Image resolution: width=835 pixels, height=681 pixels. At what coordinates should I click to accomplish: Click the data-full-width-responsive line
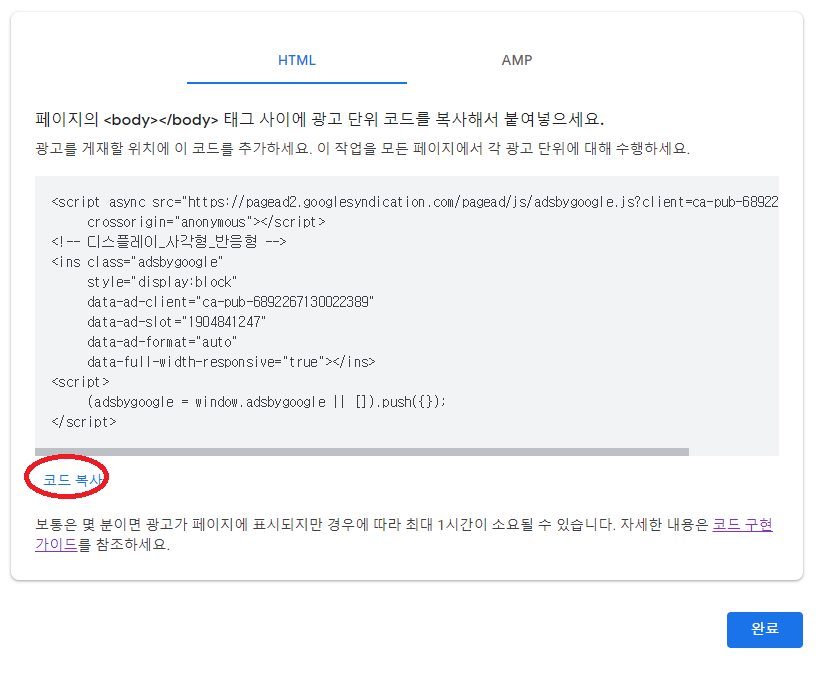click(x=231, y=362)
